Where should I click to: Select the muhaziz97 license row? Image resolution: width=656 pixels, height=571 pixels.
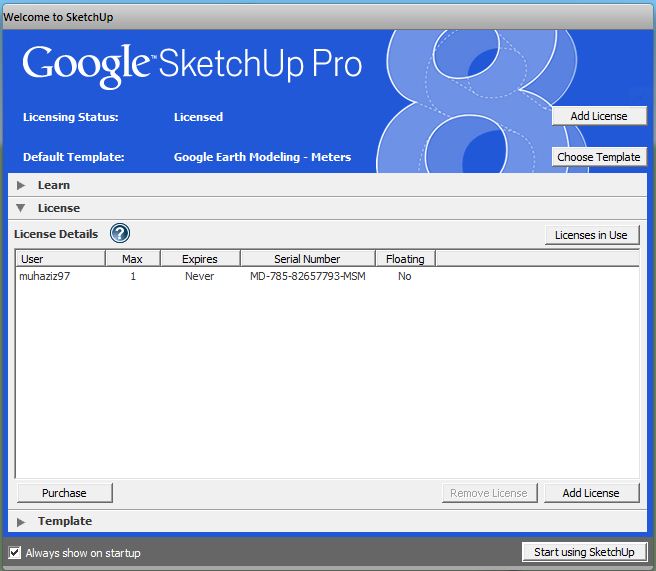pos(327,276)
